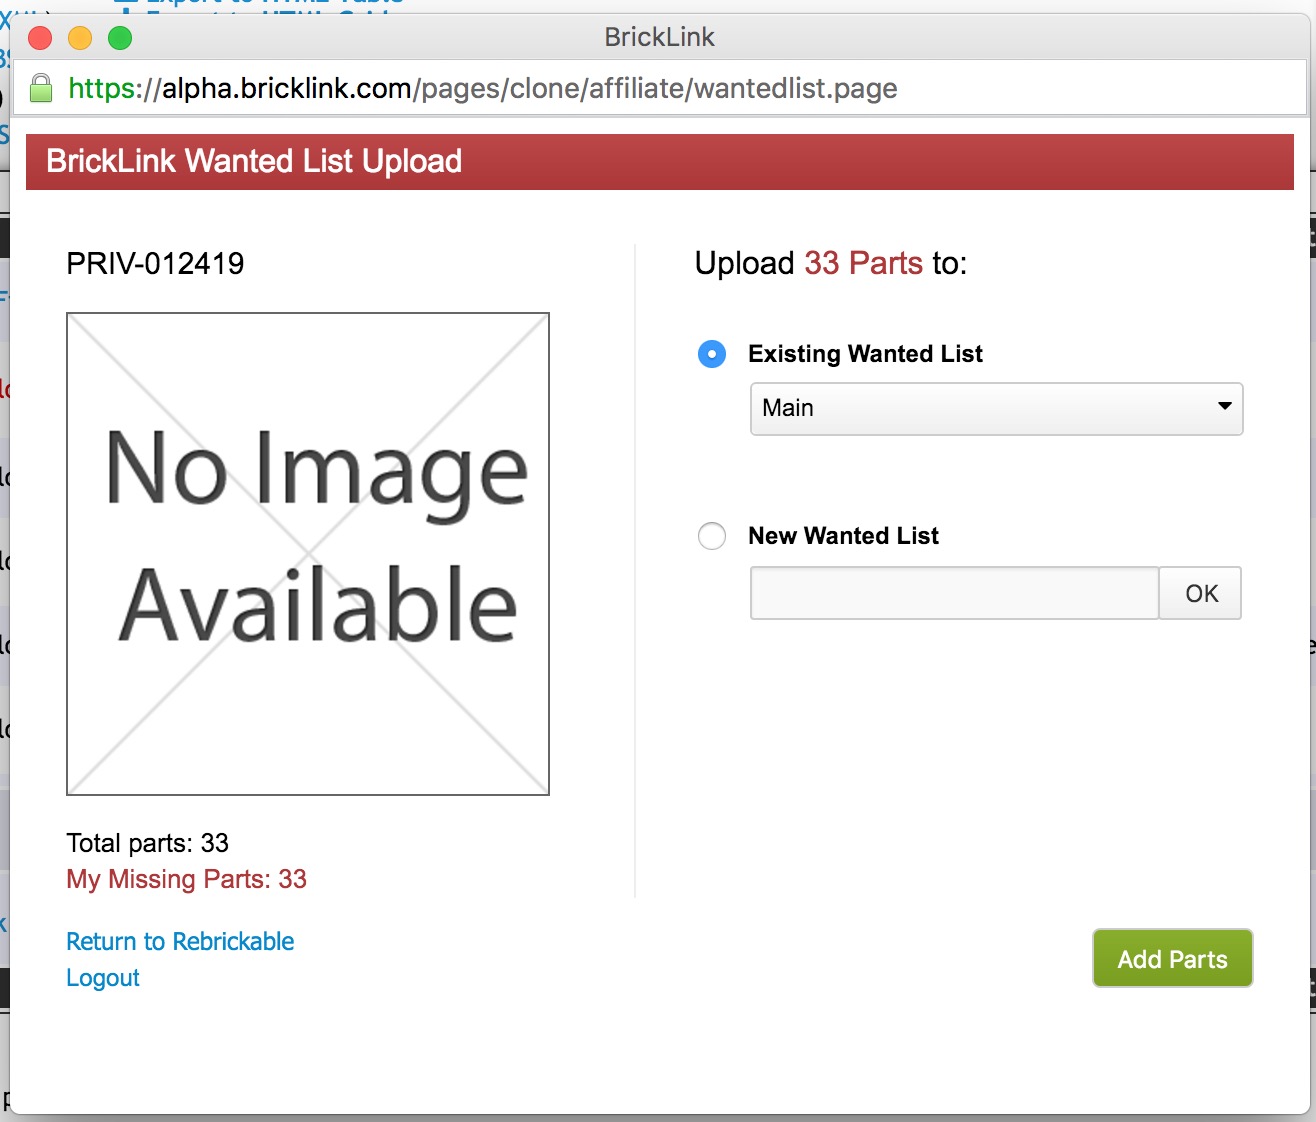Open the Main wanted list dropdown
The image size is (1316, 1122).
[996, 408]
